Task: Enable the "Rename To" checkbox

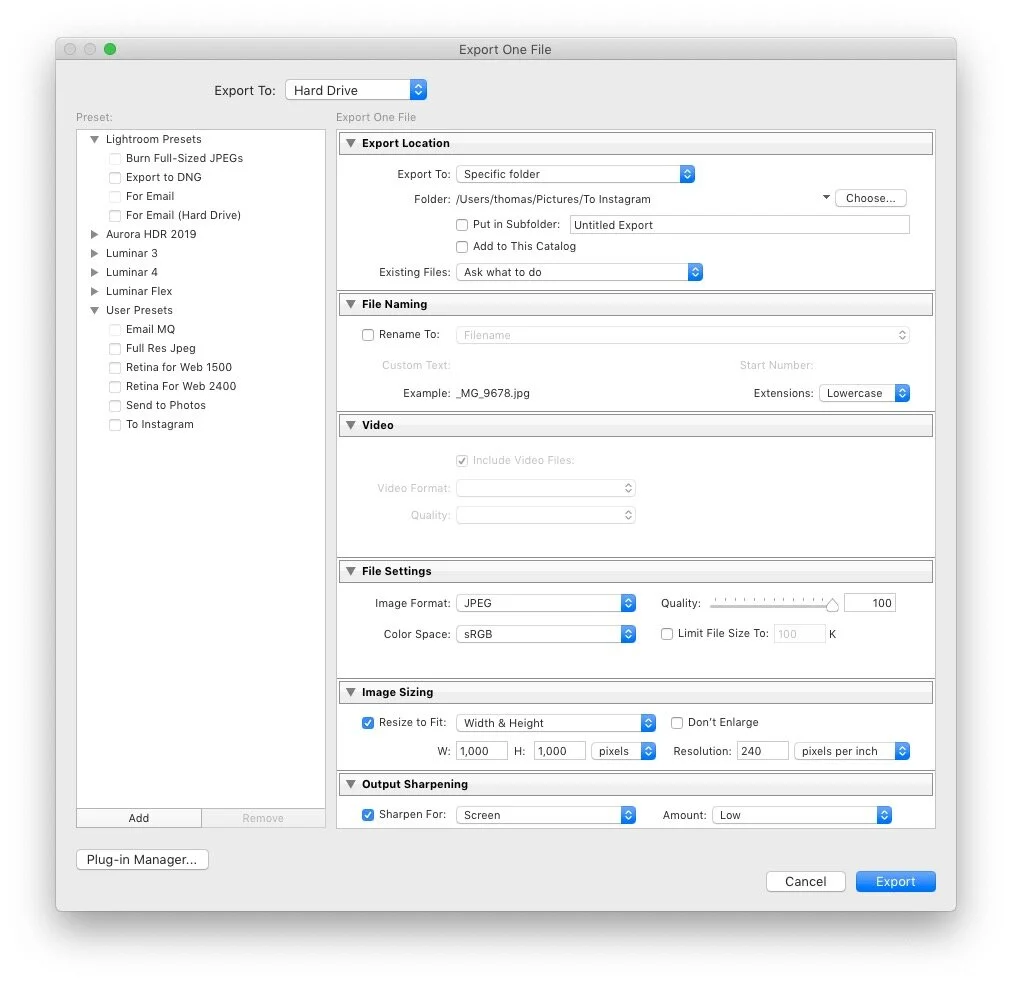Action: point(368,335)
